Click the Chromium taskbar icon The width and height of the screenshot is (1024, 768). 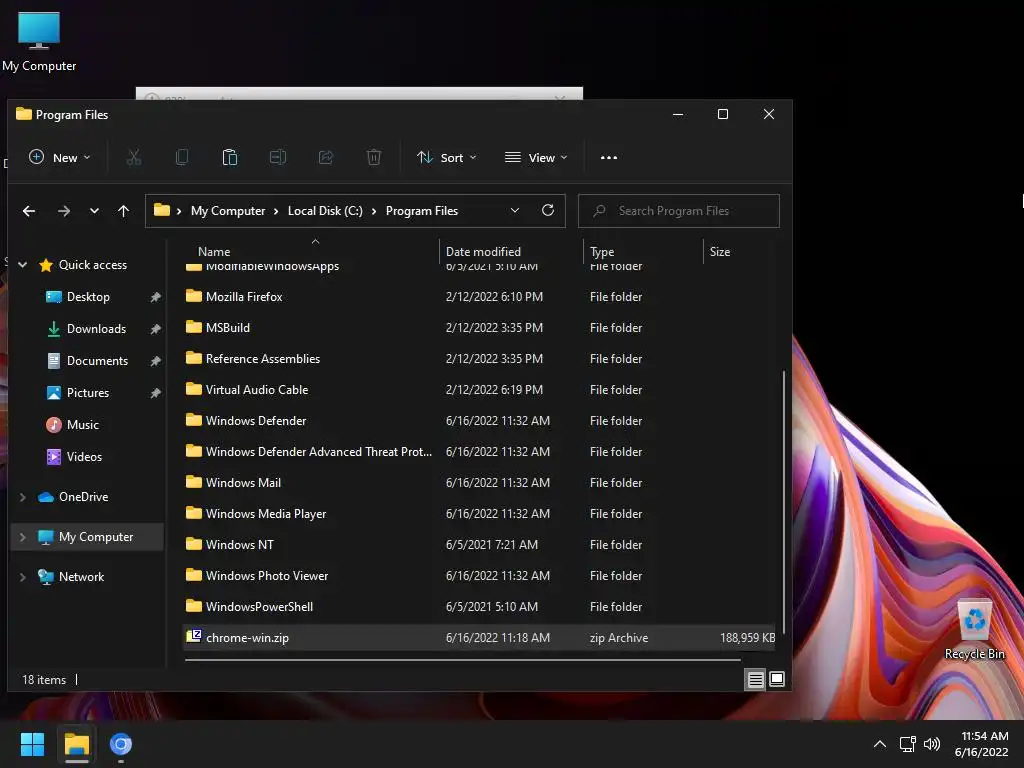tap(121, 744)
